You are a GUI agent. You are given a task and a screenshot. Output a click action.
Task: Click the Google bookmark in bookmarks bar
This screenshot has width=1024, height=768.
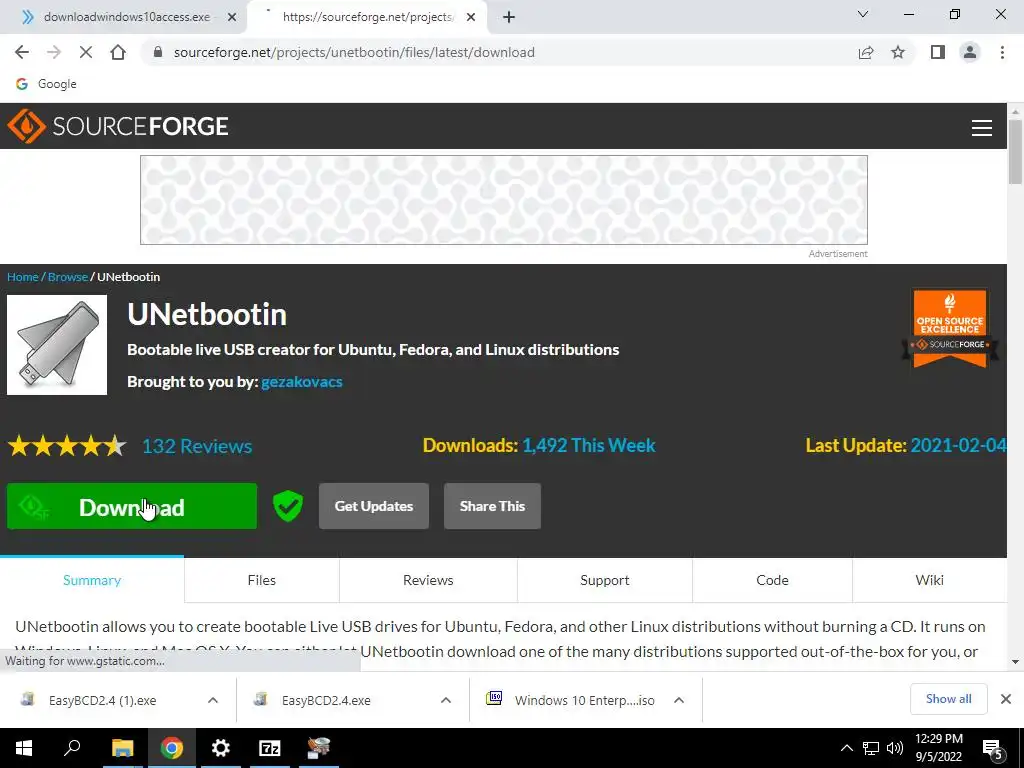pyautogui.click(x=46, y=84)
